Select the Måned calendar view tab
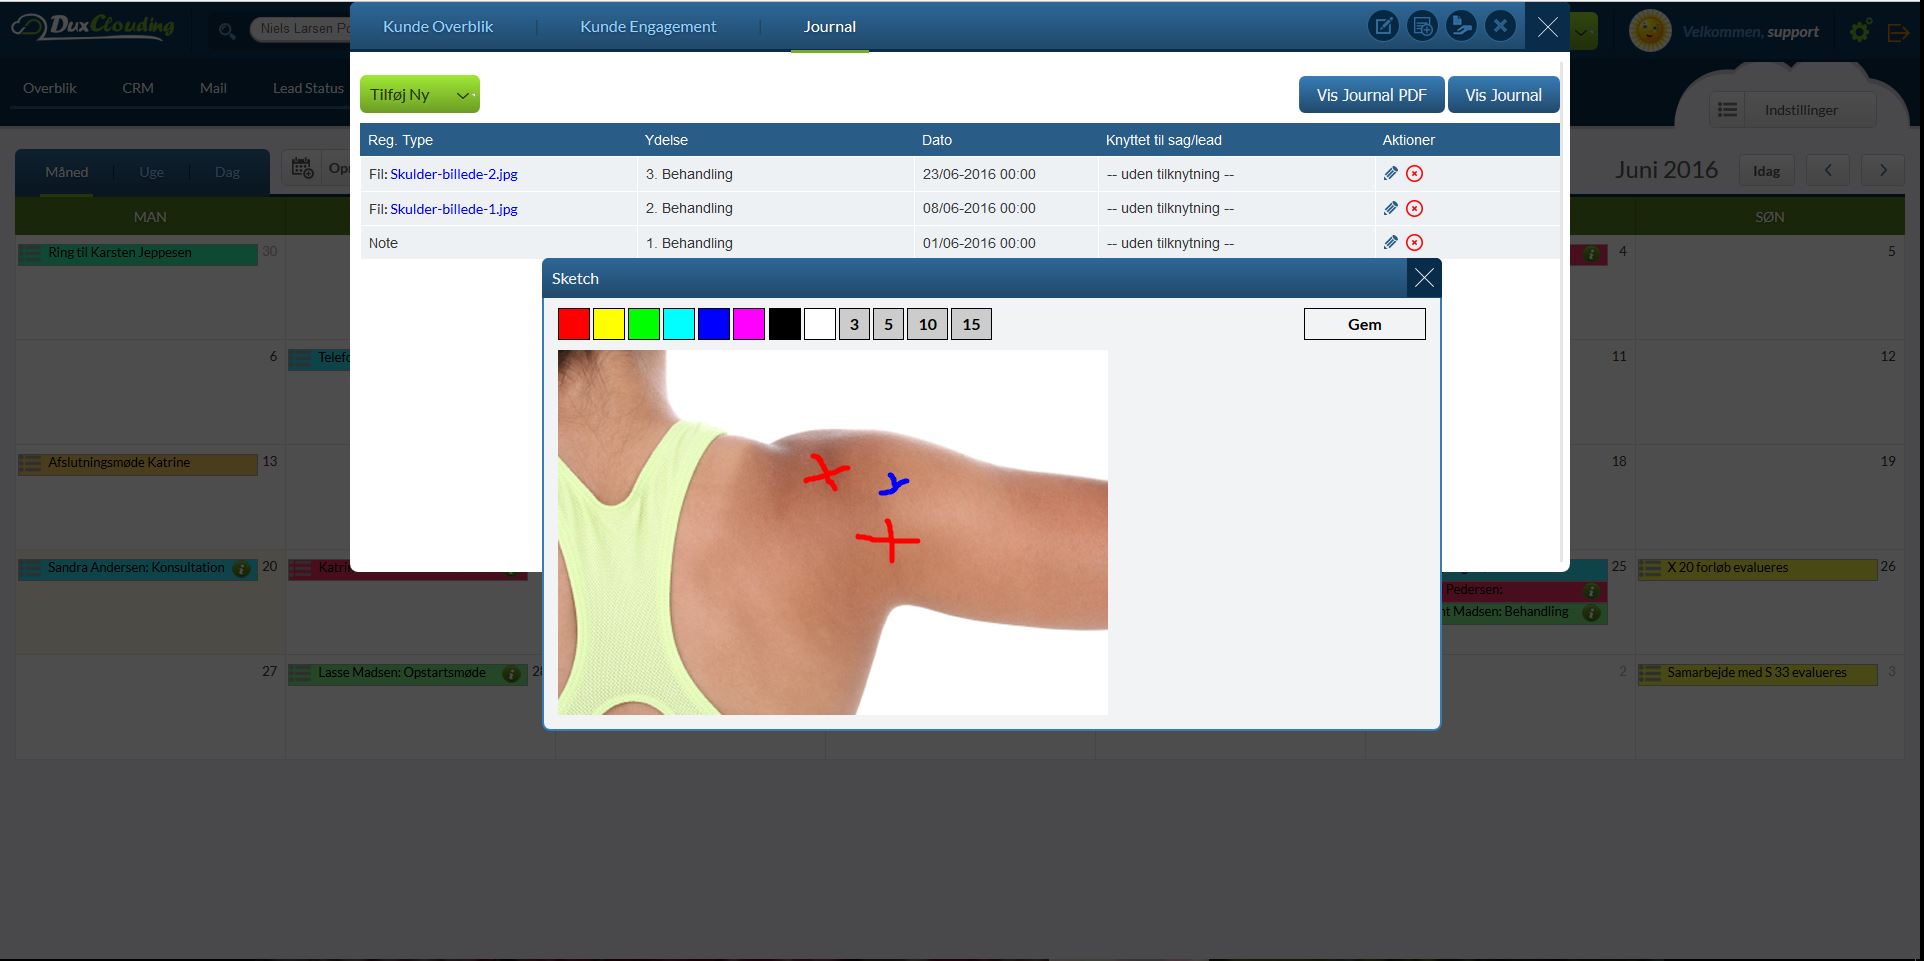 click(66, 172)
